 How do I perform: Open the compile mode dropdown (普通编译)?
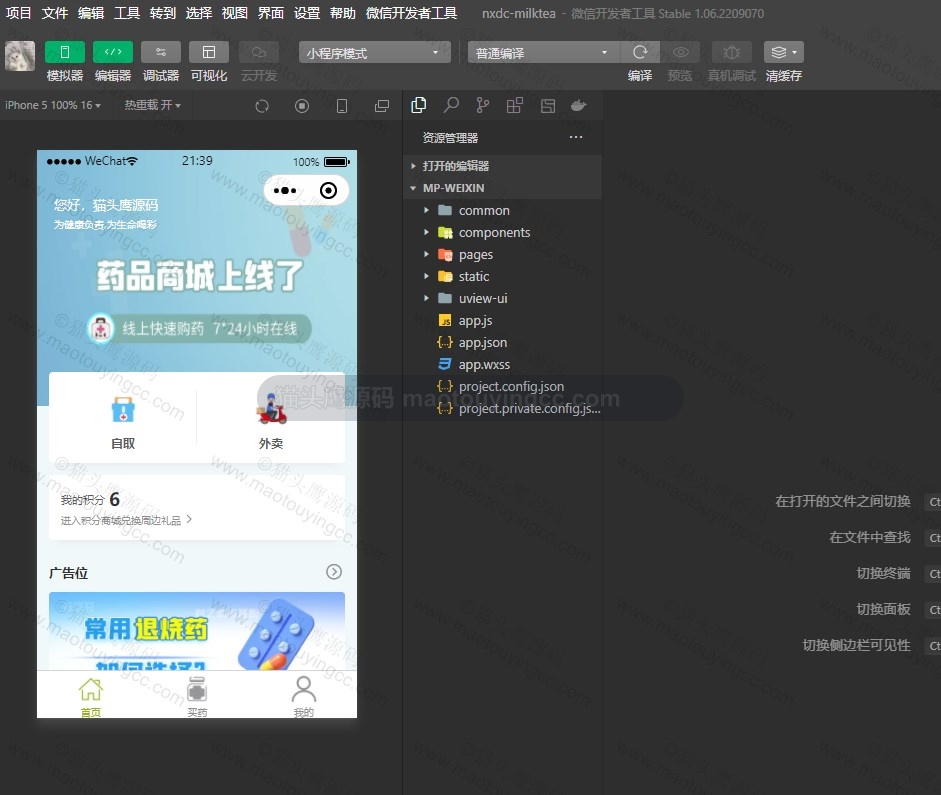tap(543, 53)
